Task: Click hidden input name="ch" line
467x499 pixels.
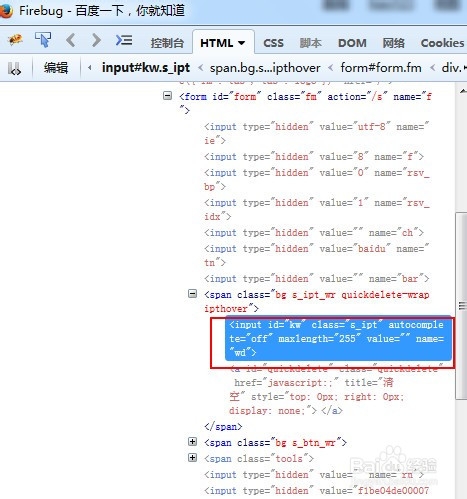Action: [x=314, y=233]
